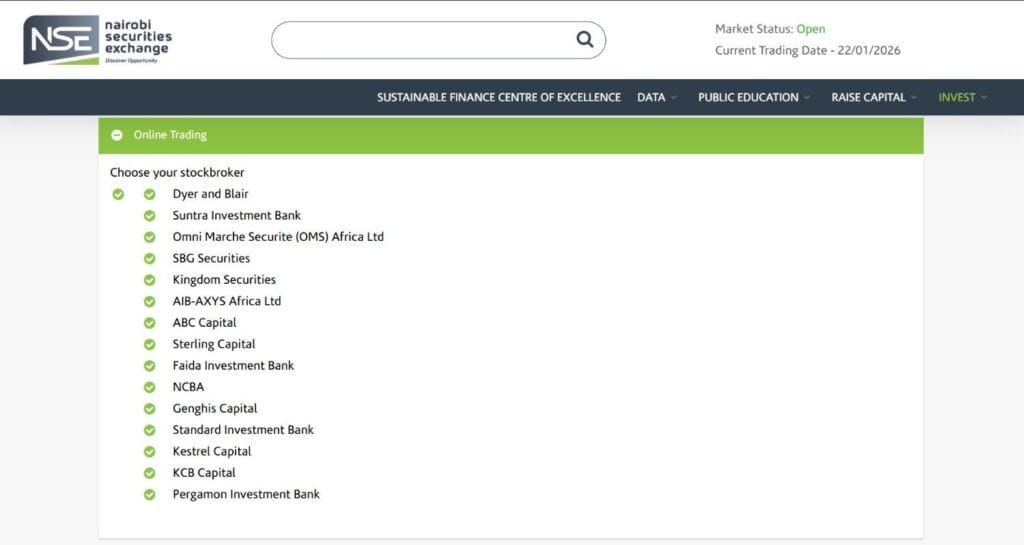1024x545 pixels.
Task: Click the outer check icon left of Dyer and Blair
Action: pyautogui.click(x=118, y=195)
